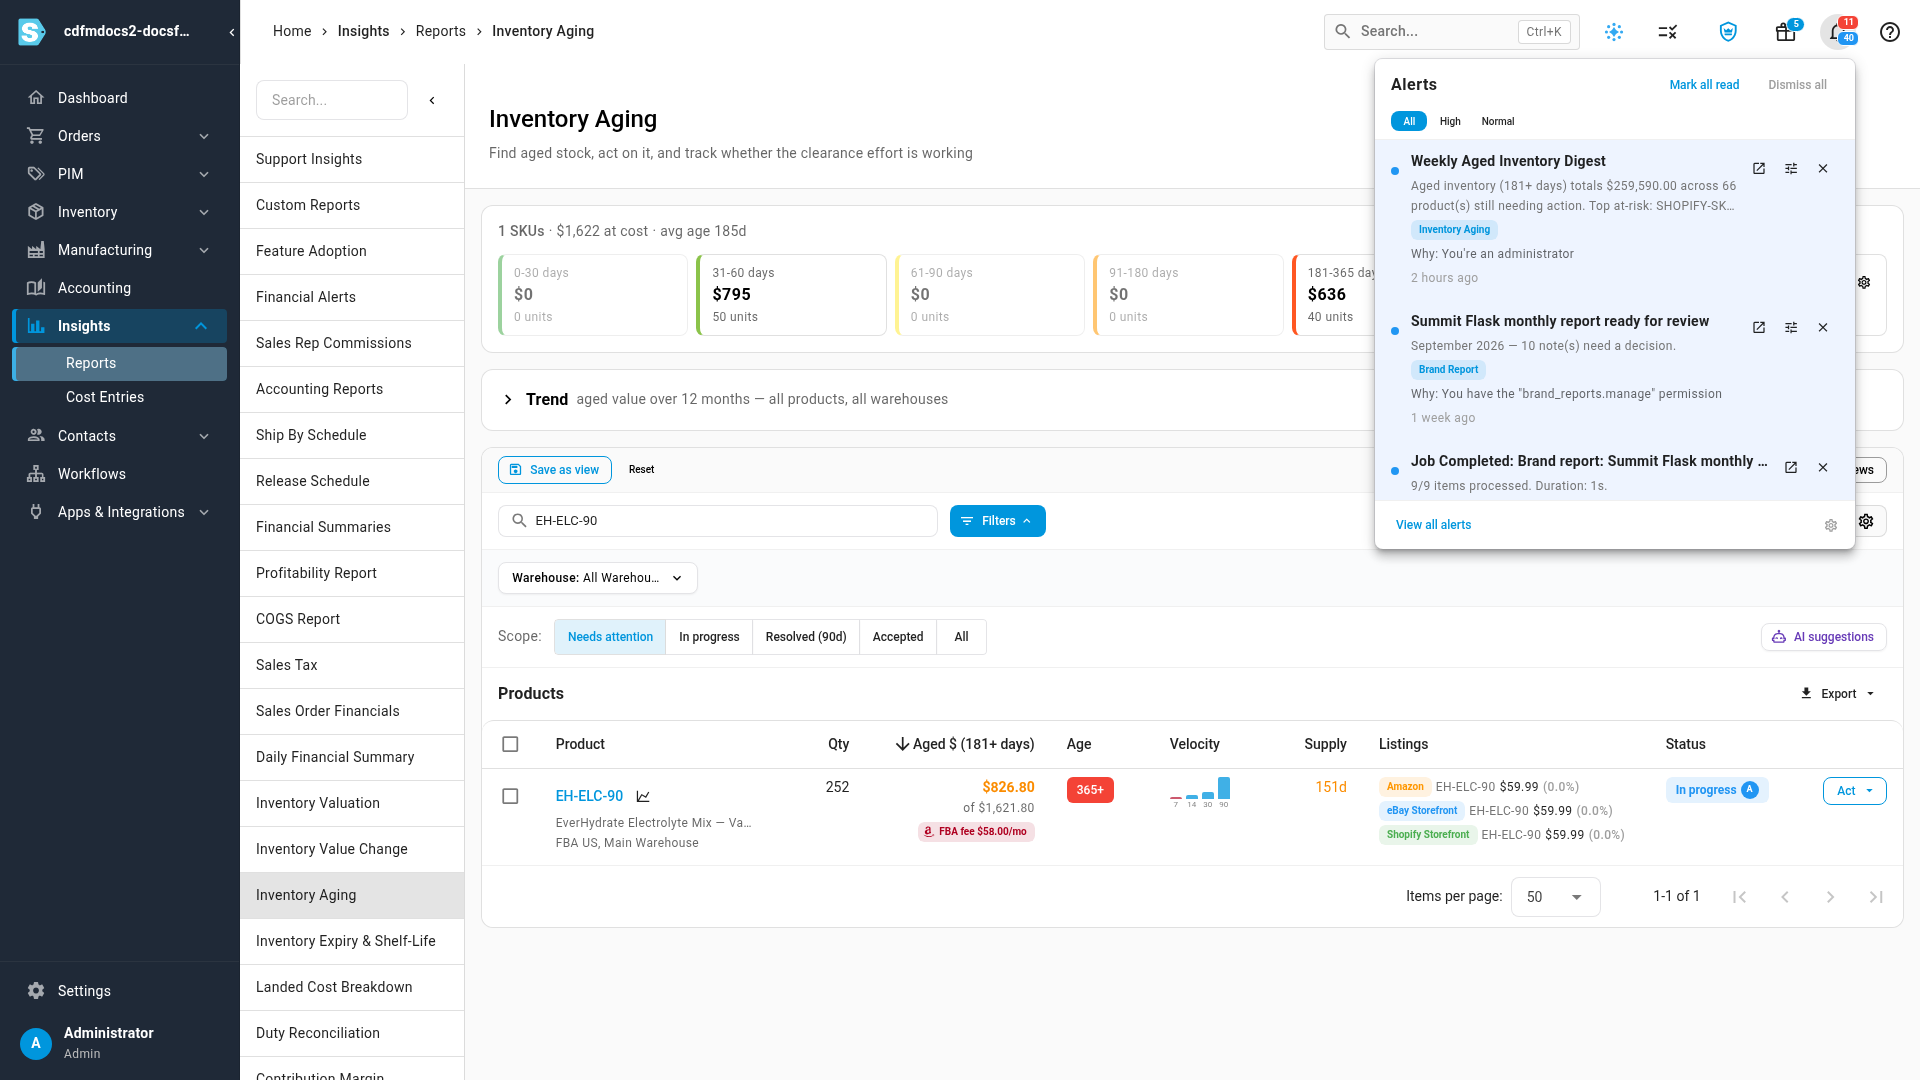Image resolution: width=1920 pixels, height=1080 pixels.
Task: Dismiss the Weekly Aged Inventory Digest alert
Action: point(1823,169)
